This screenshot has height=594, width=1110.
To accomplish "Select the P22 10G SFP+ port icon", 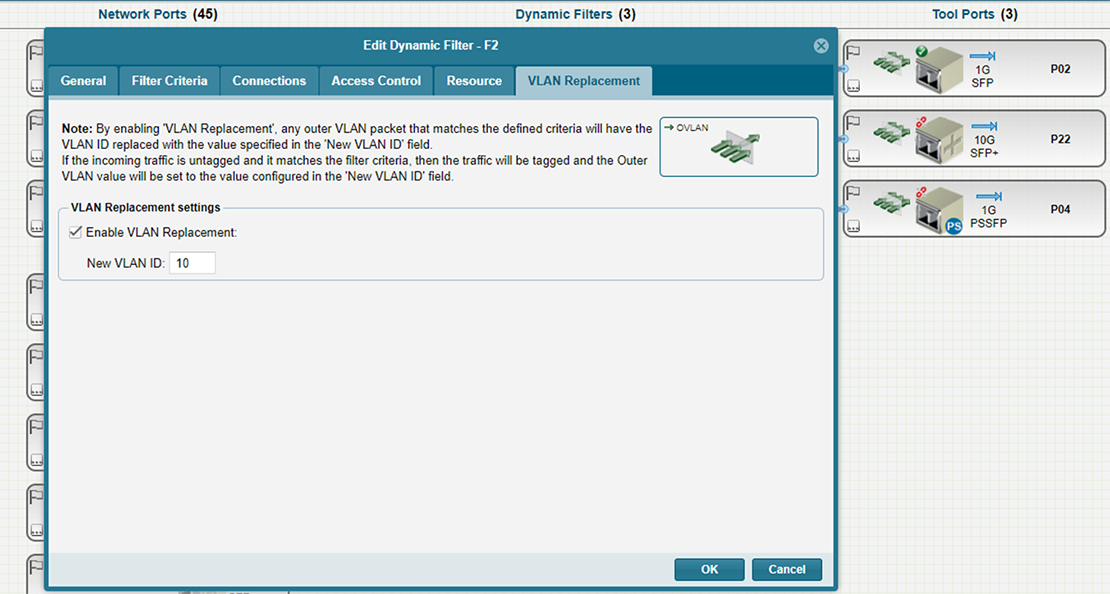I will pos(932,139).
